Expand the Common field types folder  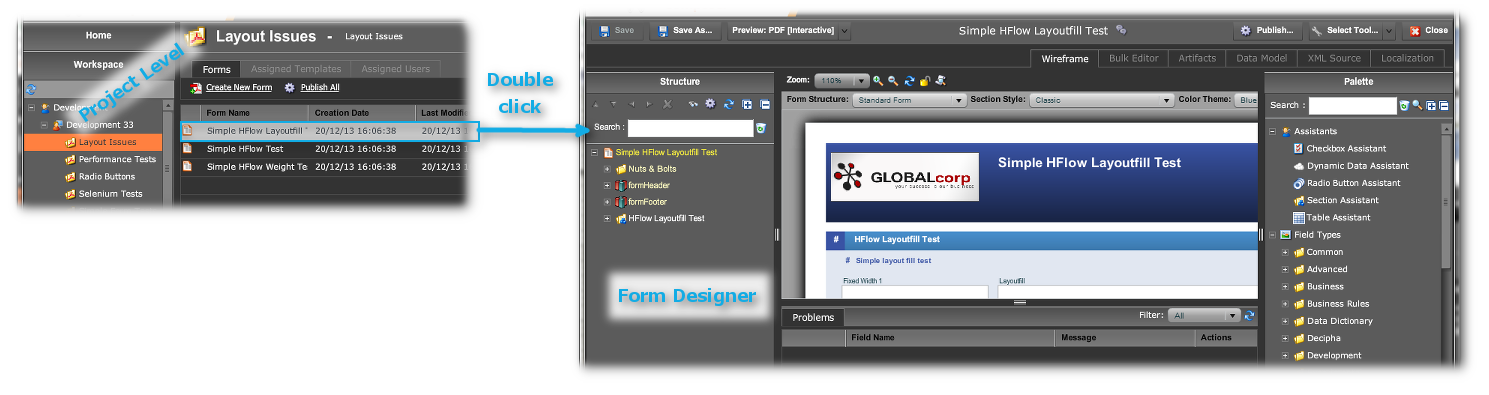1286,252
